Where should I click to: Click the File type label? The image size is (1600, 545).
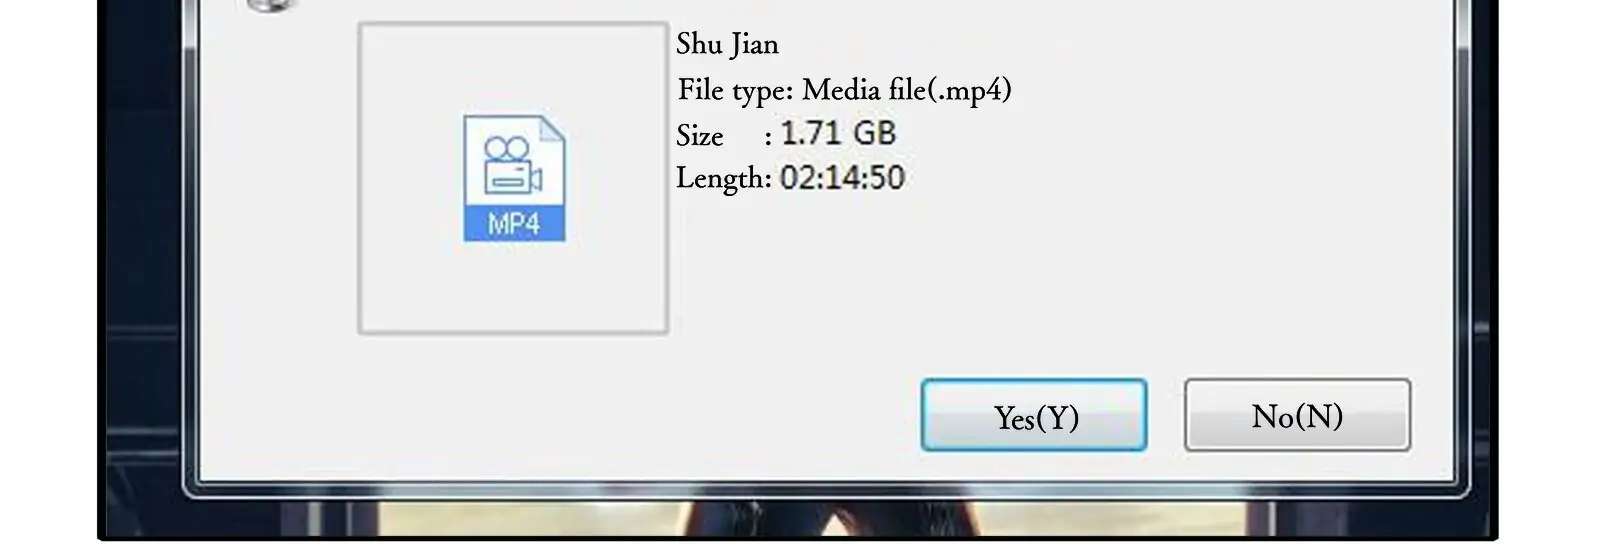pos(735,91)
